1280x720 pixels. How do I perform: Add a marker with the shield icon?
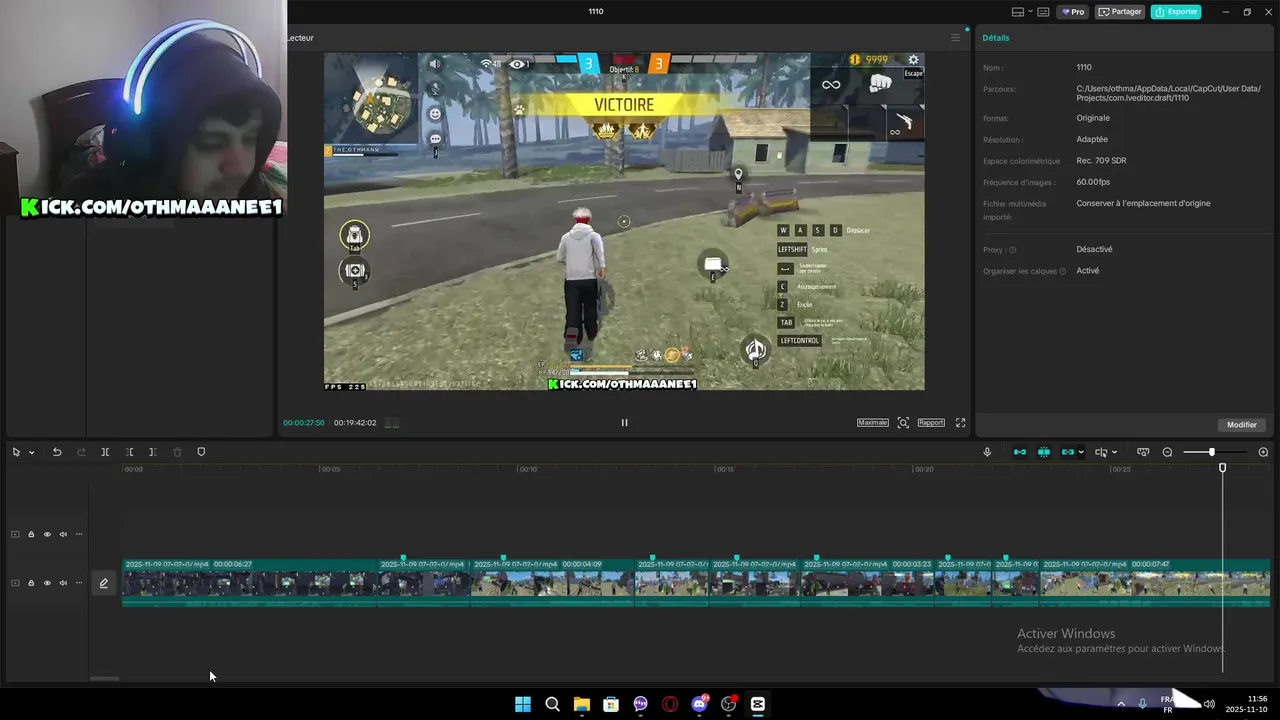(201, 452)
